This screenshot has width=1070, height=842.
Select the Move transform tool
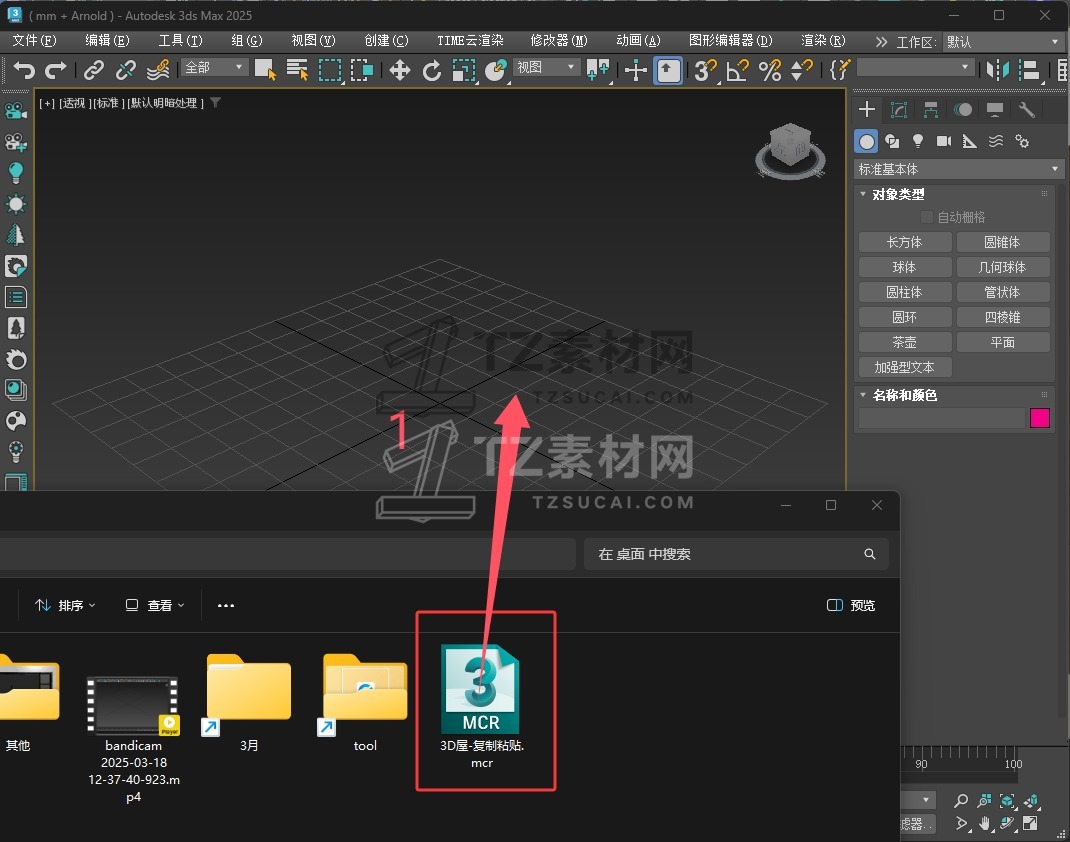coord(399,70)
